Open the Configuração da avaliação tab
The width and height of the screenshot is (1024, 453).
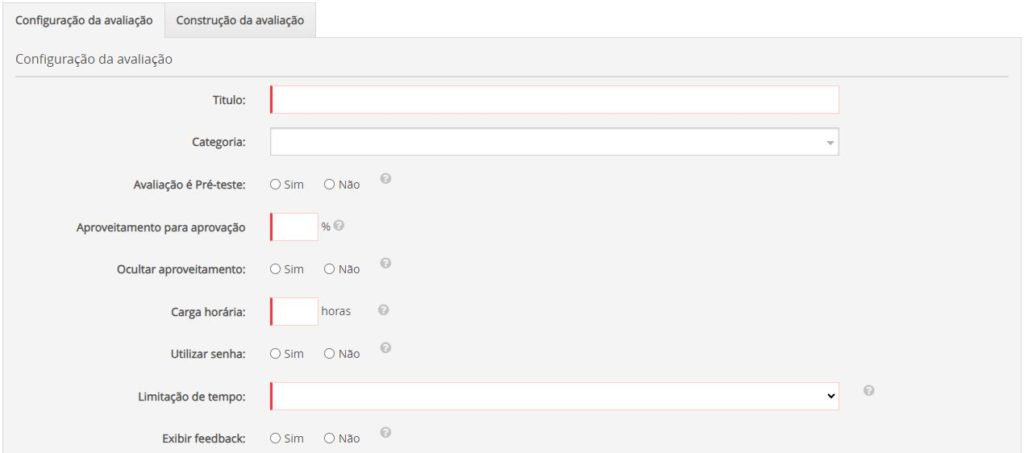84,19
